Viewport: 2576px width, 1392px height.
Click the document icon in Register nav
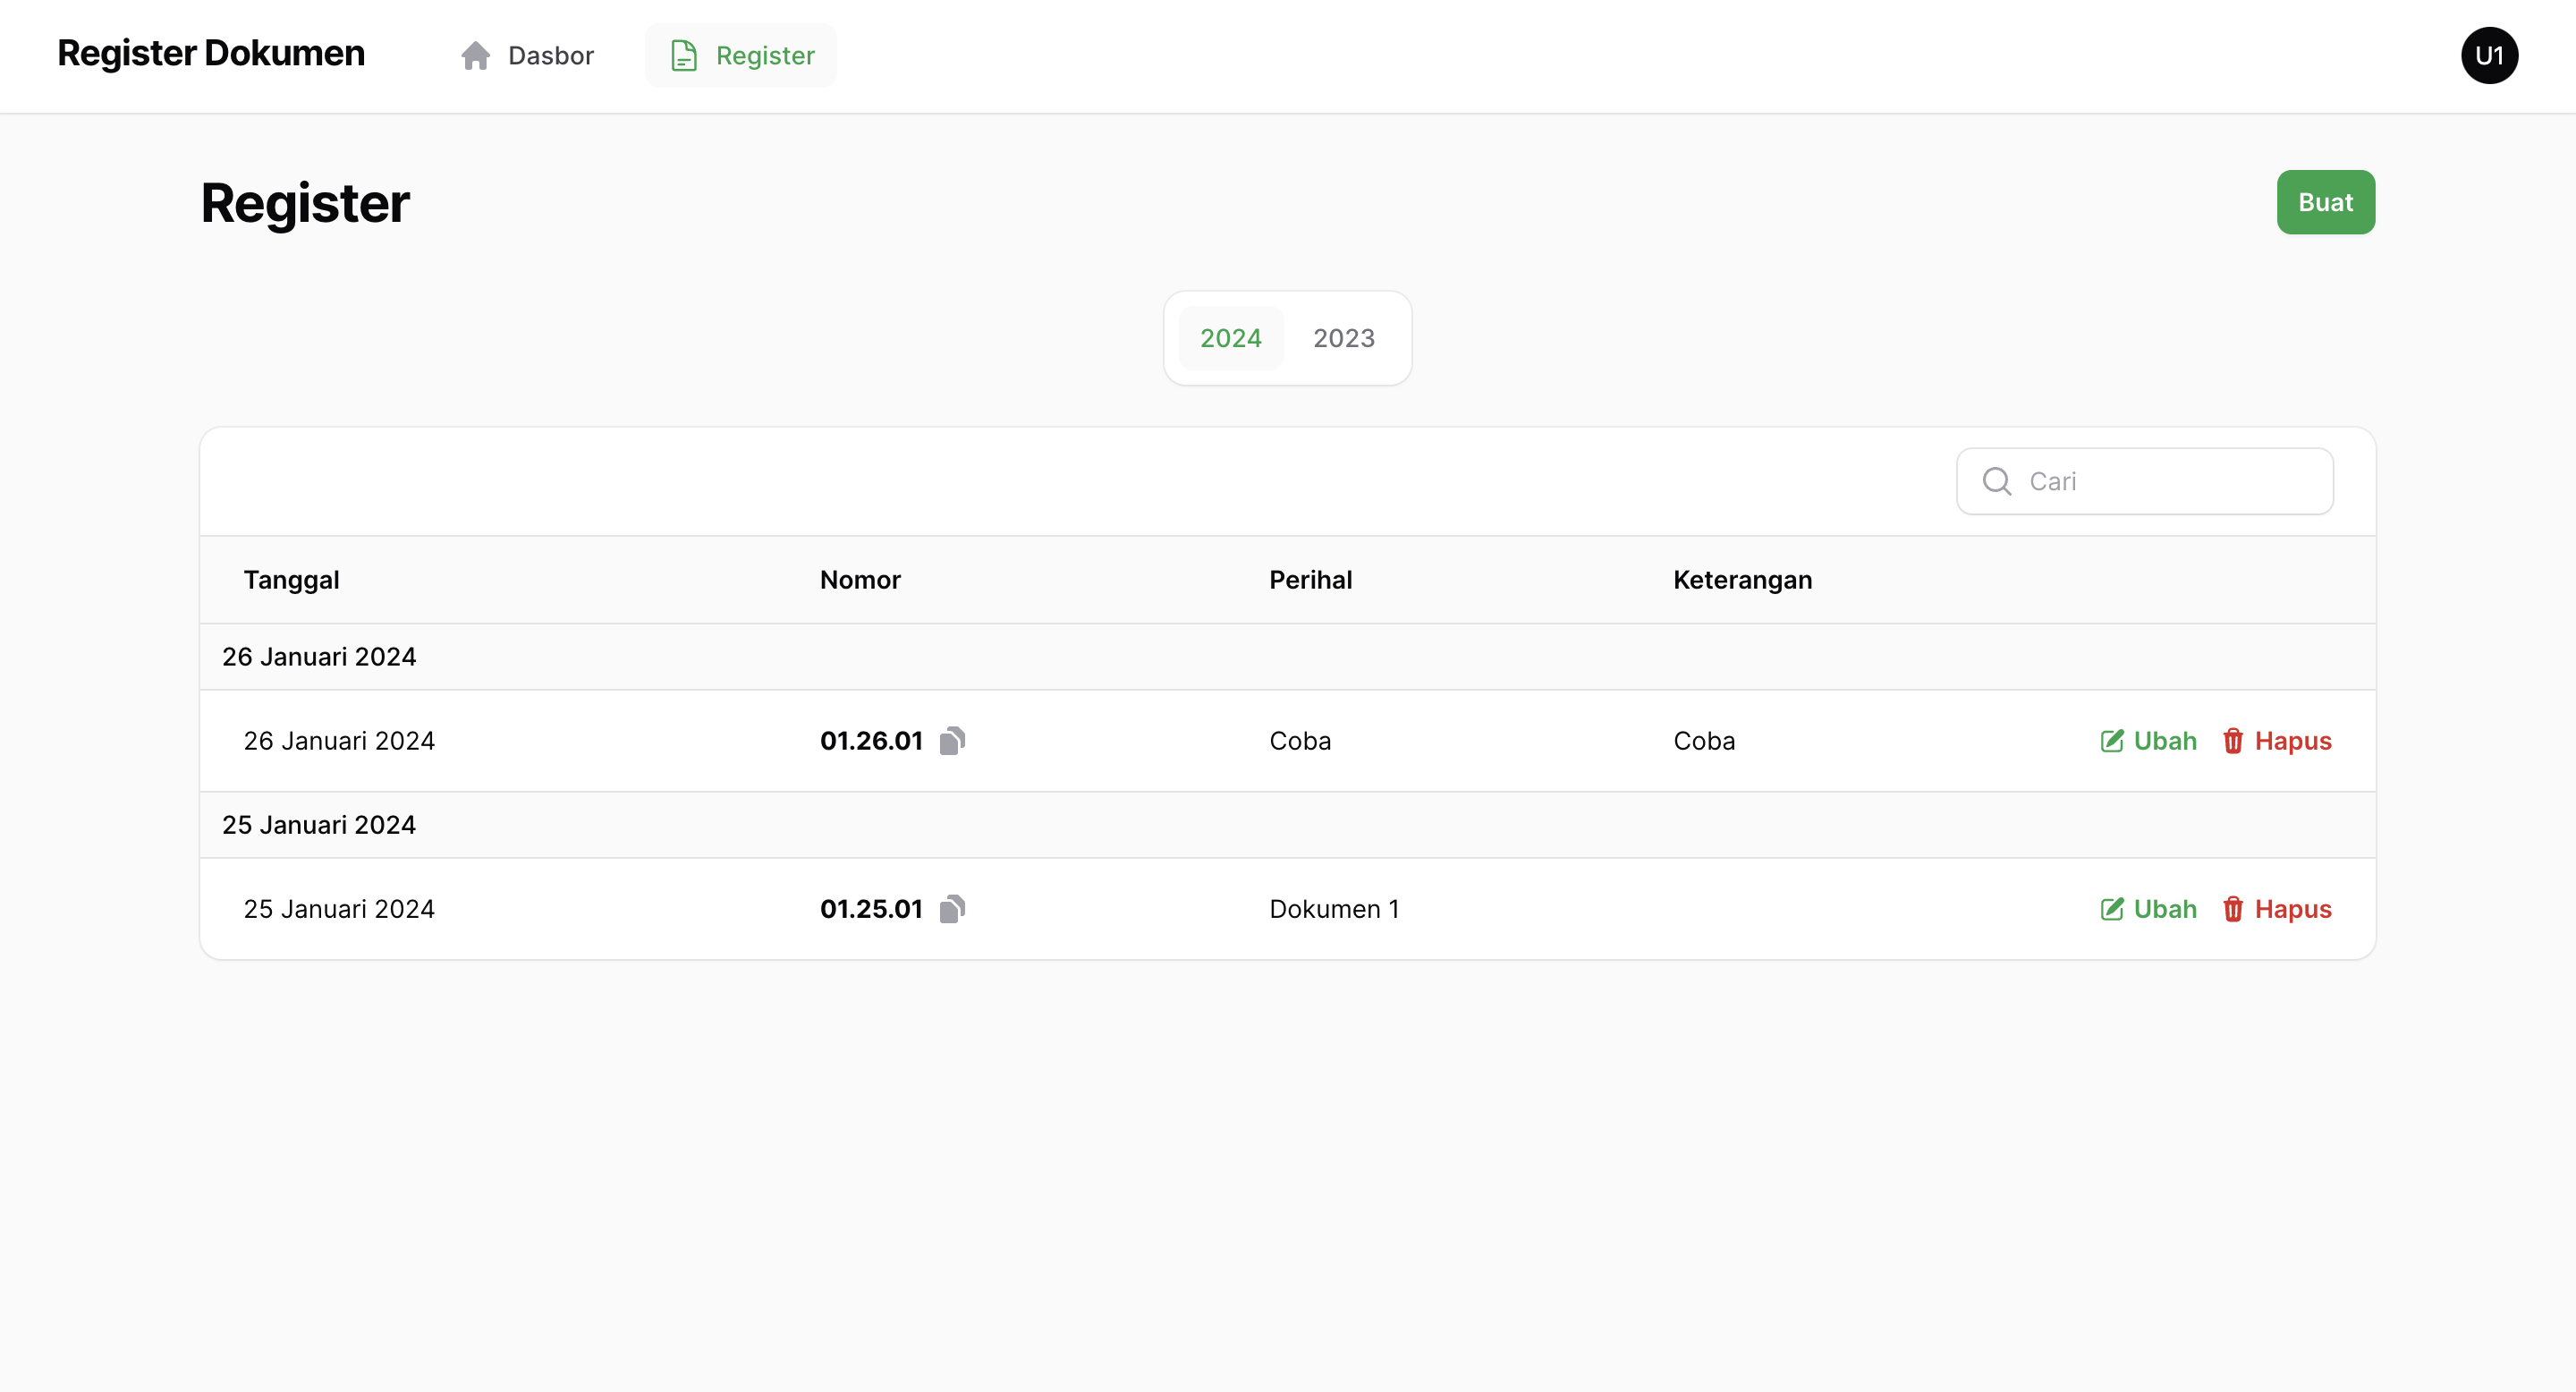684,56
